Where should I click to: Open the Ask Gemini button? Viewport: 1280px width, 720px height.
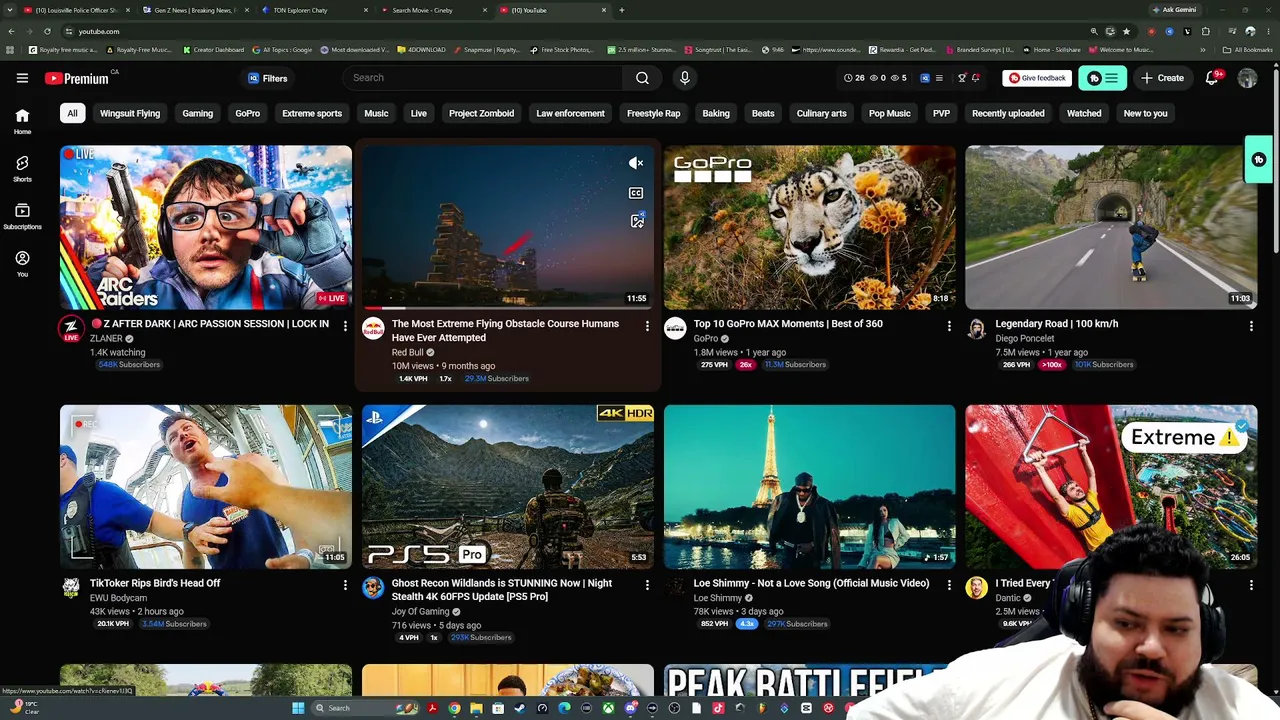coord(1174,10)
